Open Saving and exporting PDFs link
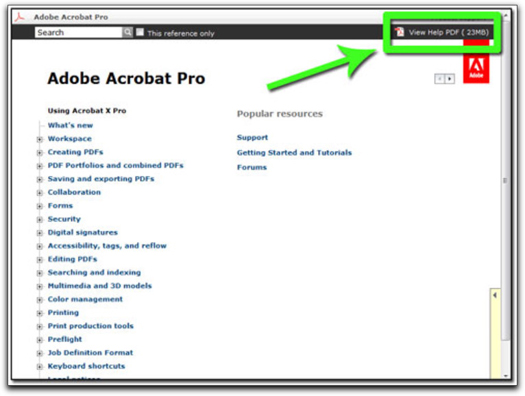The width and height of the screenshot is (525, 396). pyautogui.click(x=101, y=179)
